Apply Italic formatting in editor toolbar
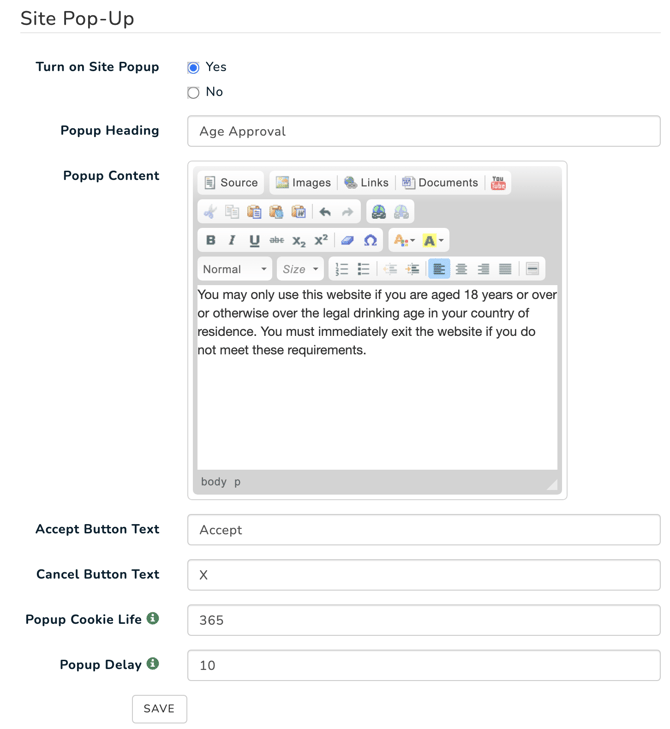The height and width of the screenshot is (729, 670). click(x=232, y=240)
